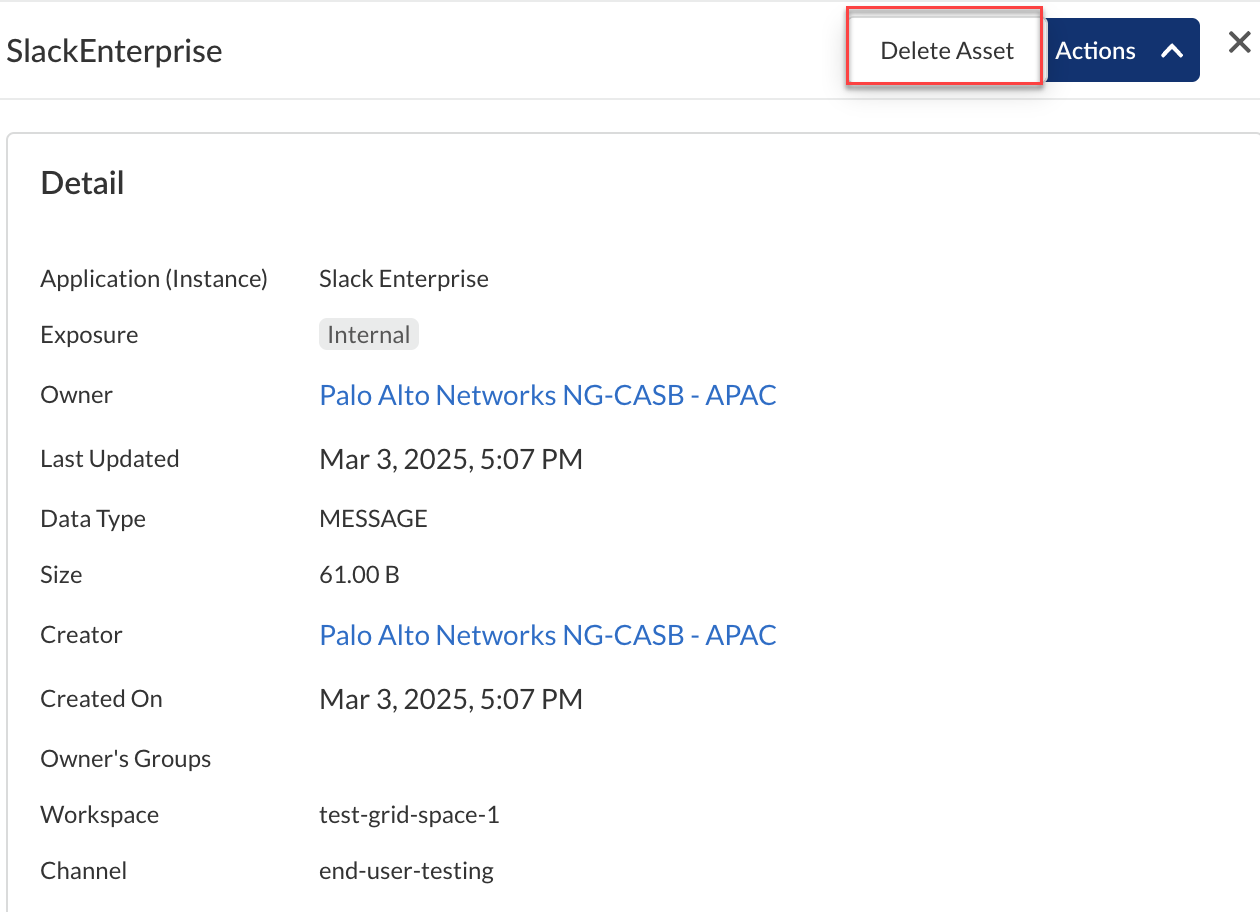Image resolution: width=1260 pixels, height=912 pixels.
Task: Select the SlackEnterprise panel title
Action: [114, 51]
